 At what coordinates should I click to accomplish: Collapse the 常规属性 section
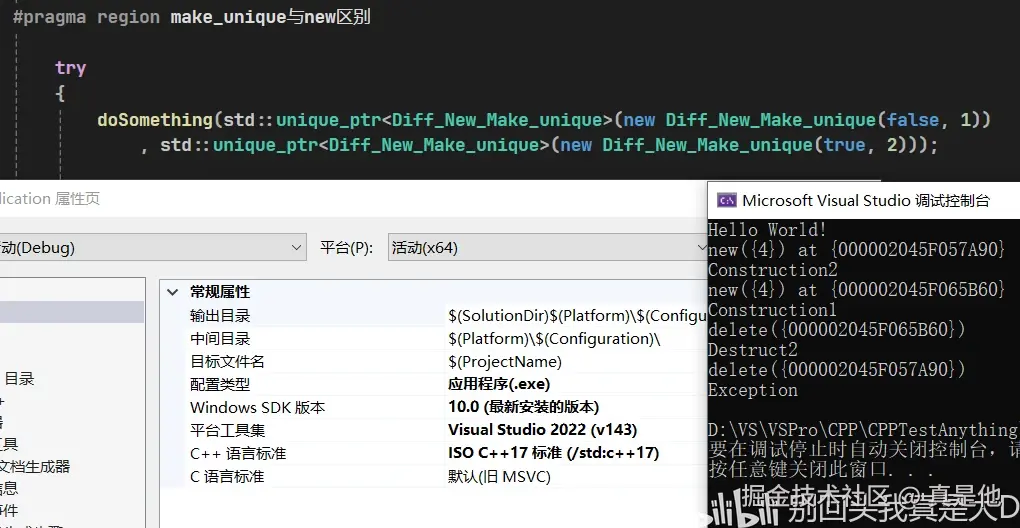pyautogui.click(x=172, y=292)
